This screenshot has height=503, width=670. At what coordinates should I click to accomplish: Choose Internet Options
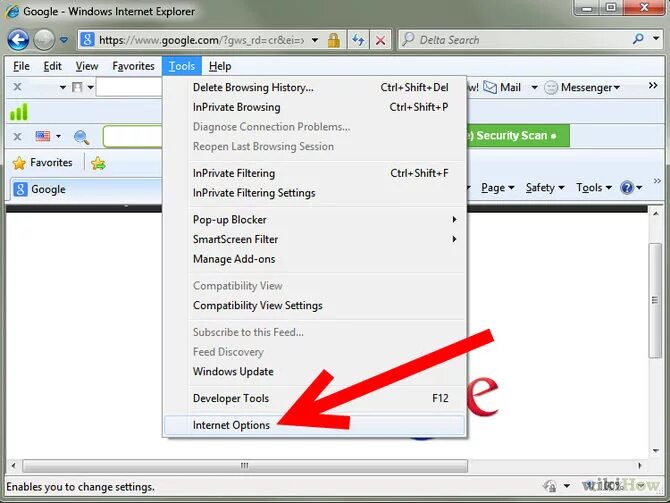(x=315, y=425)
